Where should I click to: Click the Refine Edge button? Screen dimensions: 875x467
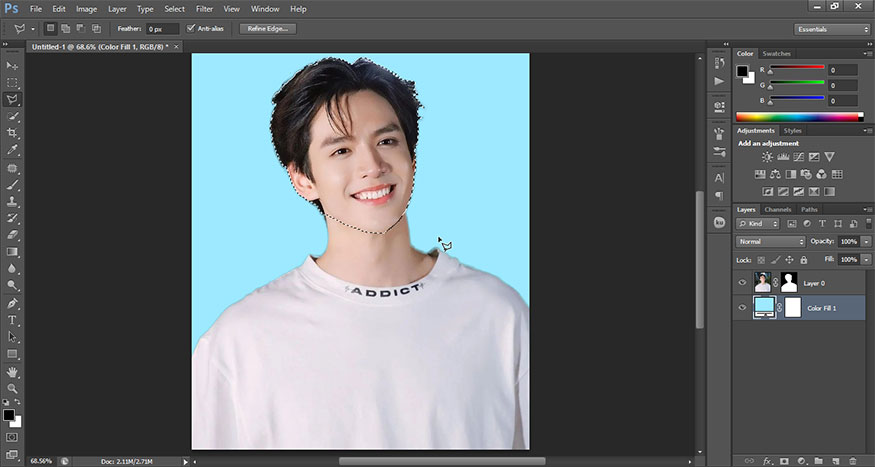point(268,29)
